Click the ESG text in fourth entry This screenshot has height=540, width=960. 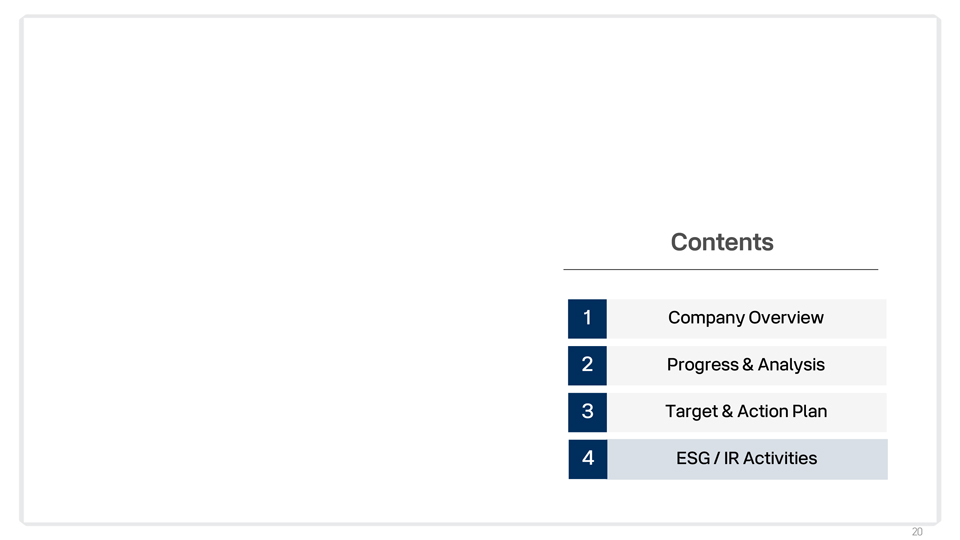[x=693, y=458]
